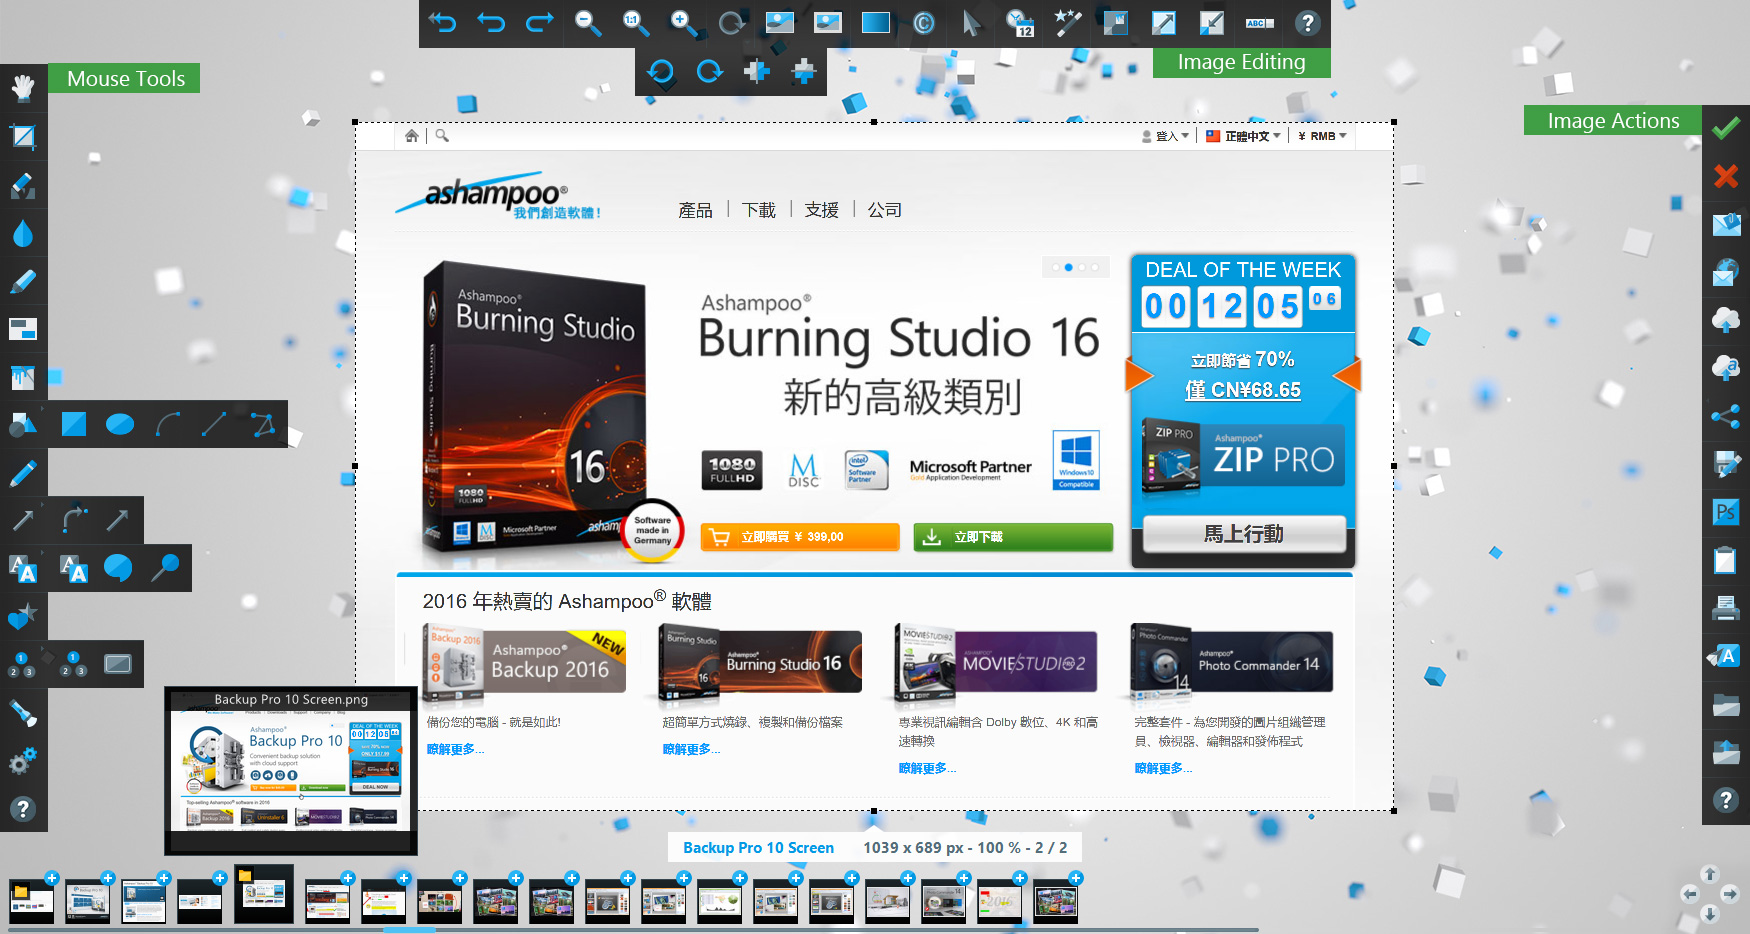Image resolution: width=1750 pixels, height=934 pixels.
Task: Flip image horizontally
Action: (x=757, y=71)
